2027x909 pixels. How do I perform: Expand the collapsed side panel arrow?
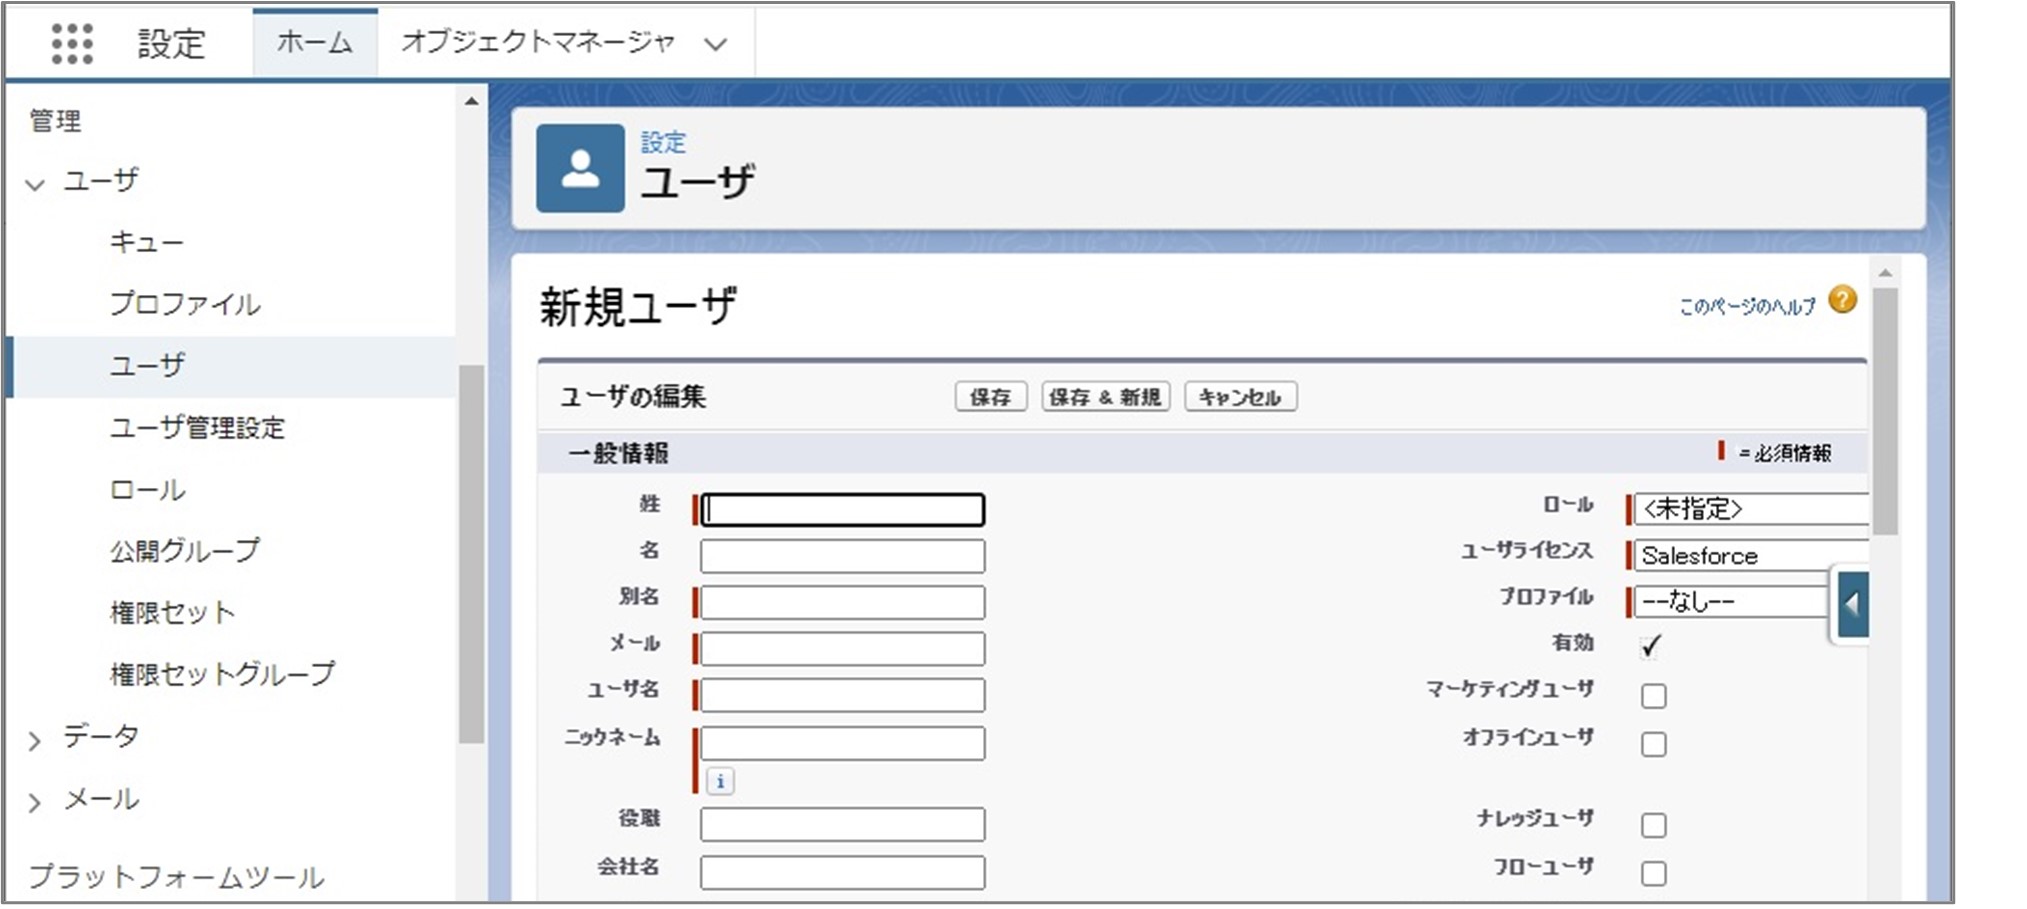[x=1852, y=604]
